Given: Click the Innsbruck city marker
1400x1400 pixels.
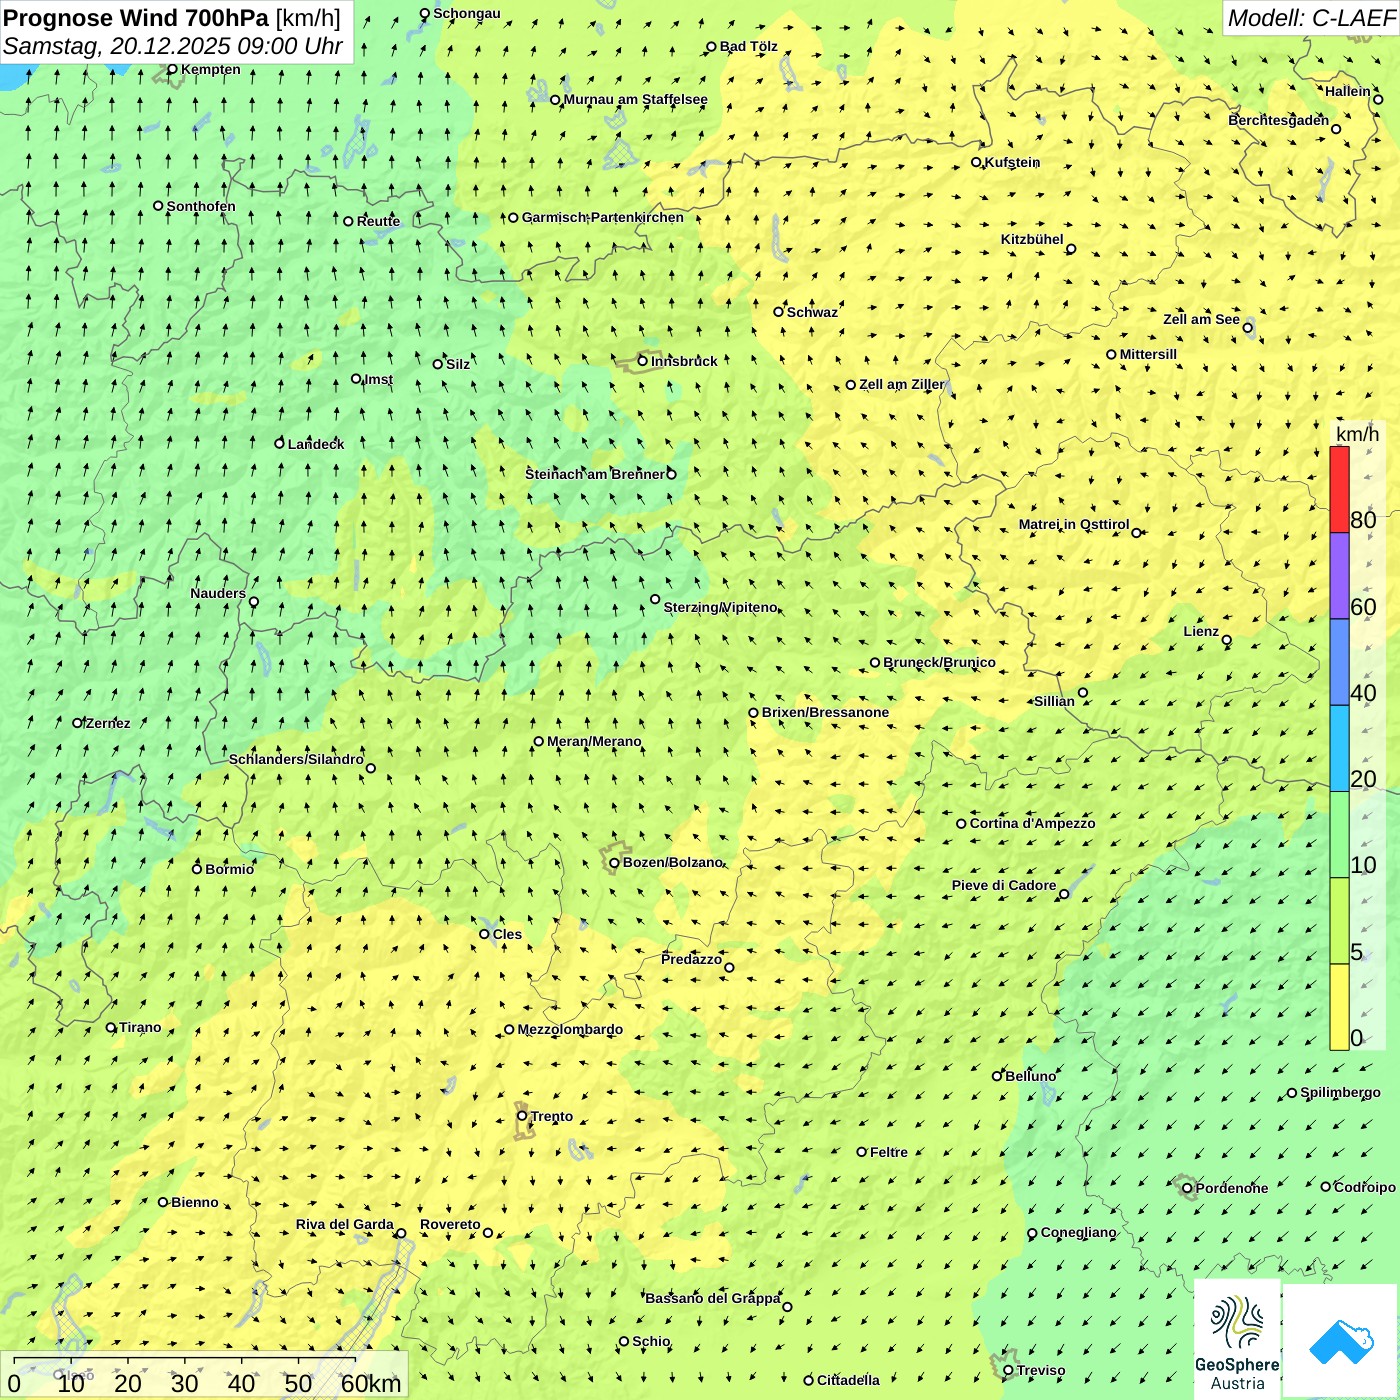Looking at the screenshot, I should 643,361.
